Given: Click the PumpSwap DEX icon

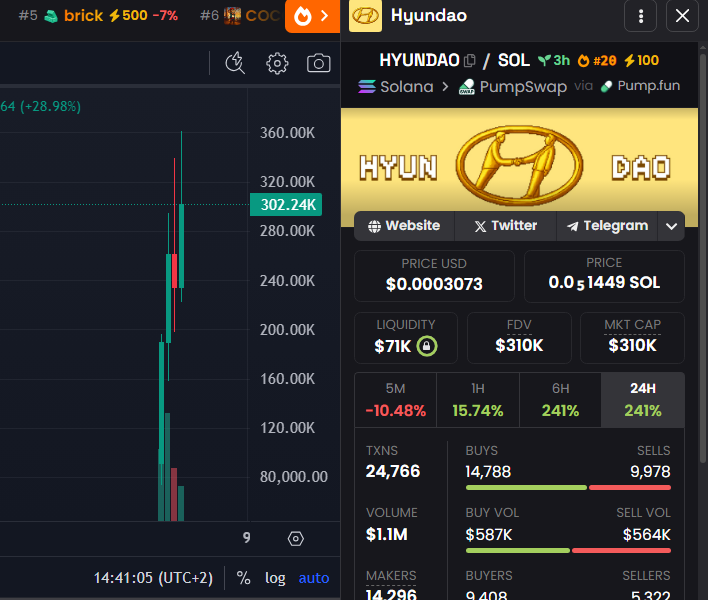Looking at the screenshot, I should 466,86.
